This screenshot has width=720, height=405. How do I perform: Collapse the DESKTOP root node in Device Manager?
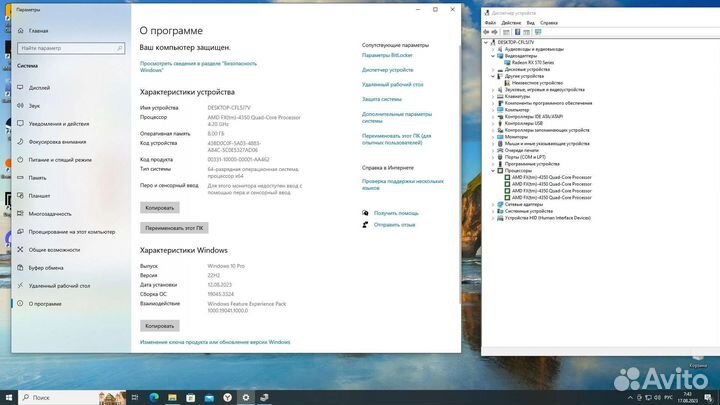click(486, 42)
